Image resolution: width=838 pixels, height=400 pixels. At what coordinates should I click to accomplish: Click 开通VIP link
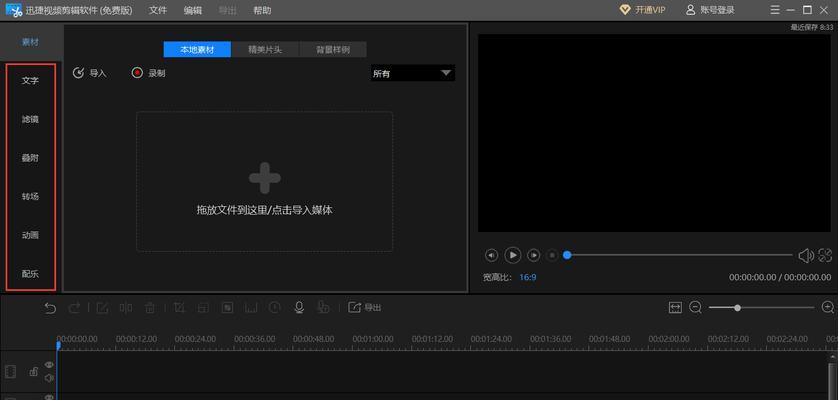click(x=650, y=10)
